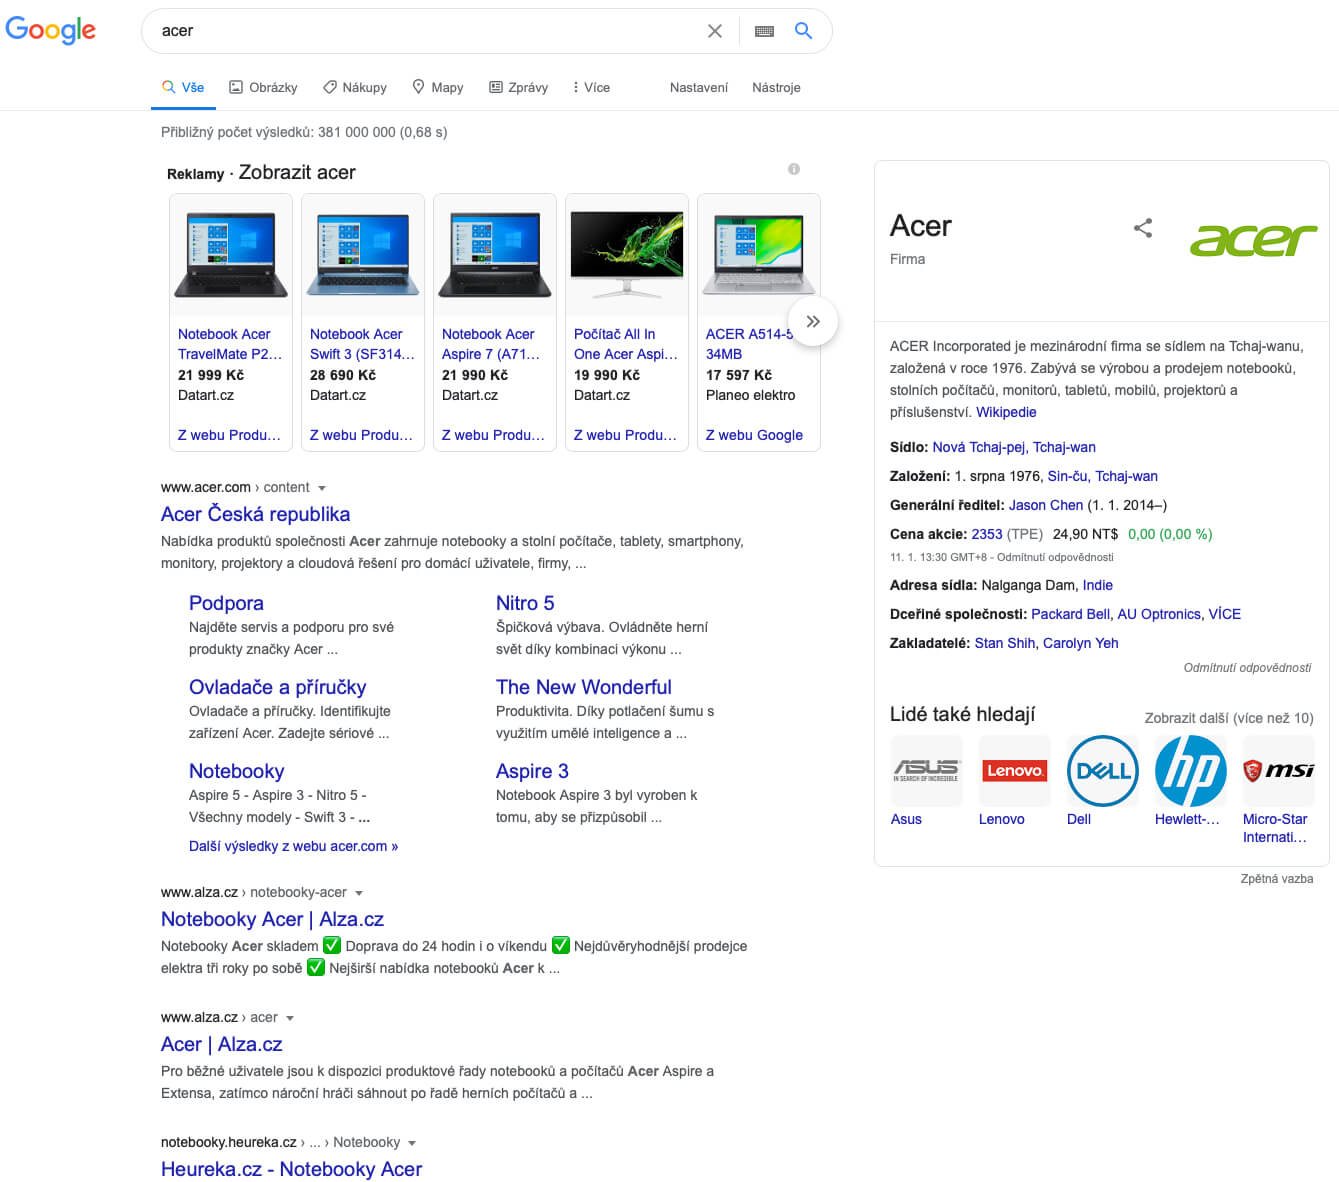1339x1182 pixels.
Task: Open Nová Tchaj-pej, Tchaj-wan link
Action: tap(1014, 447)
